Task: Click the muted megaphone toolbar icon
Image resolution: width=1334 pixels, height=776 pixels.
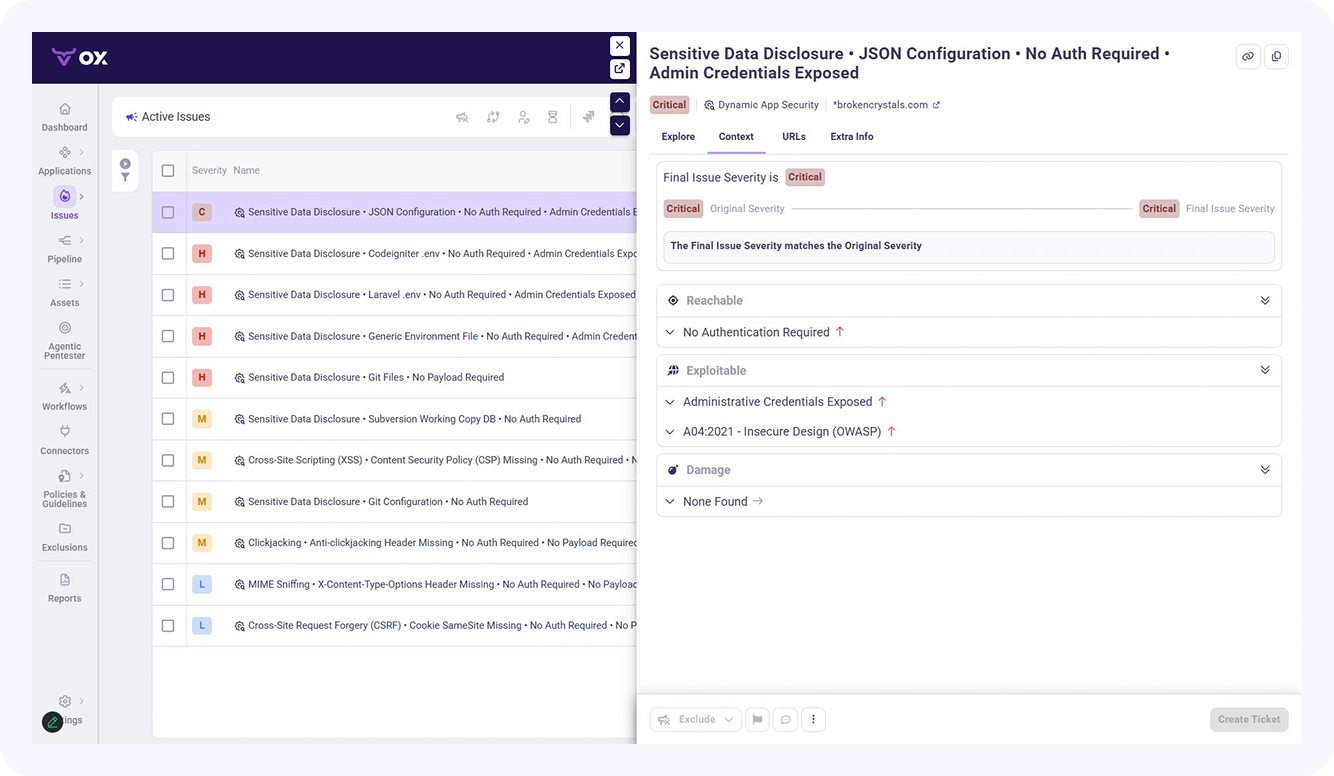Action: (462, 117)
